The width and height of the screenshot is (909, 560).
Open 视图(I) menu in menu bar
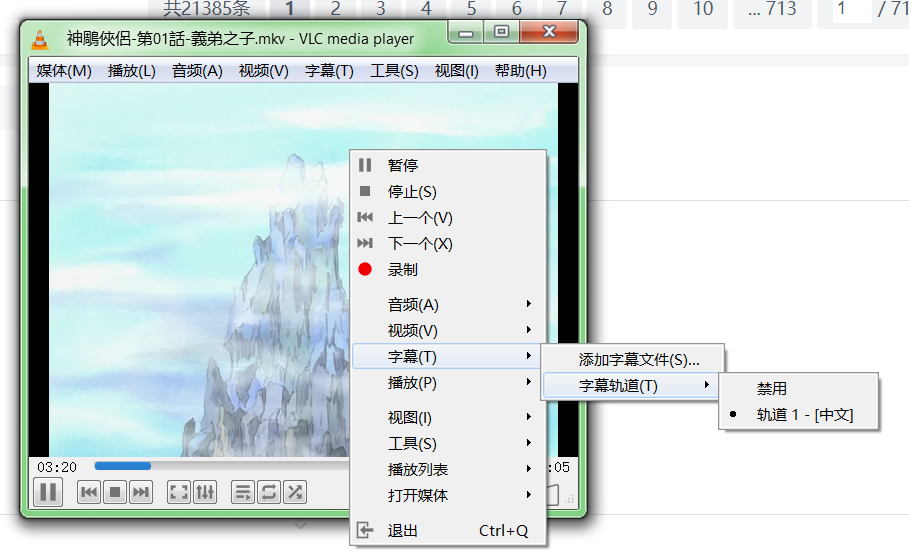457,71
